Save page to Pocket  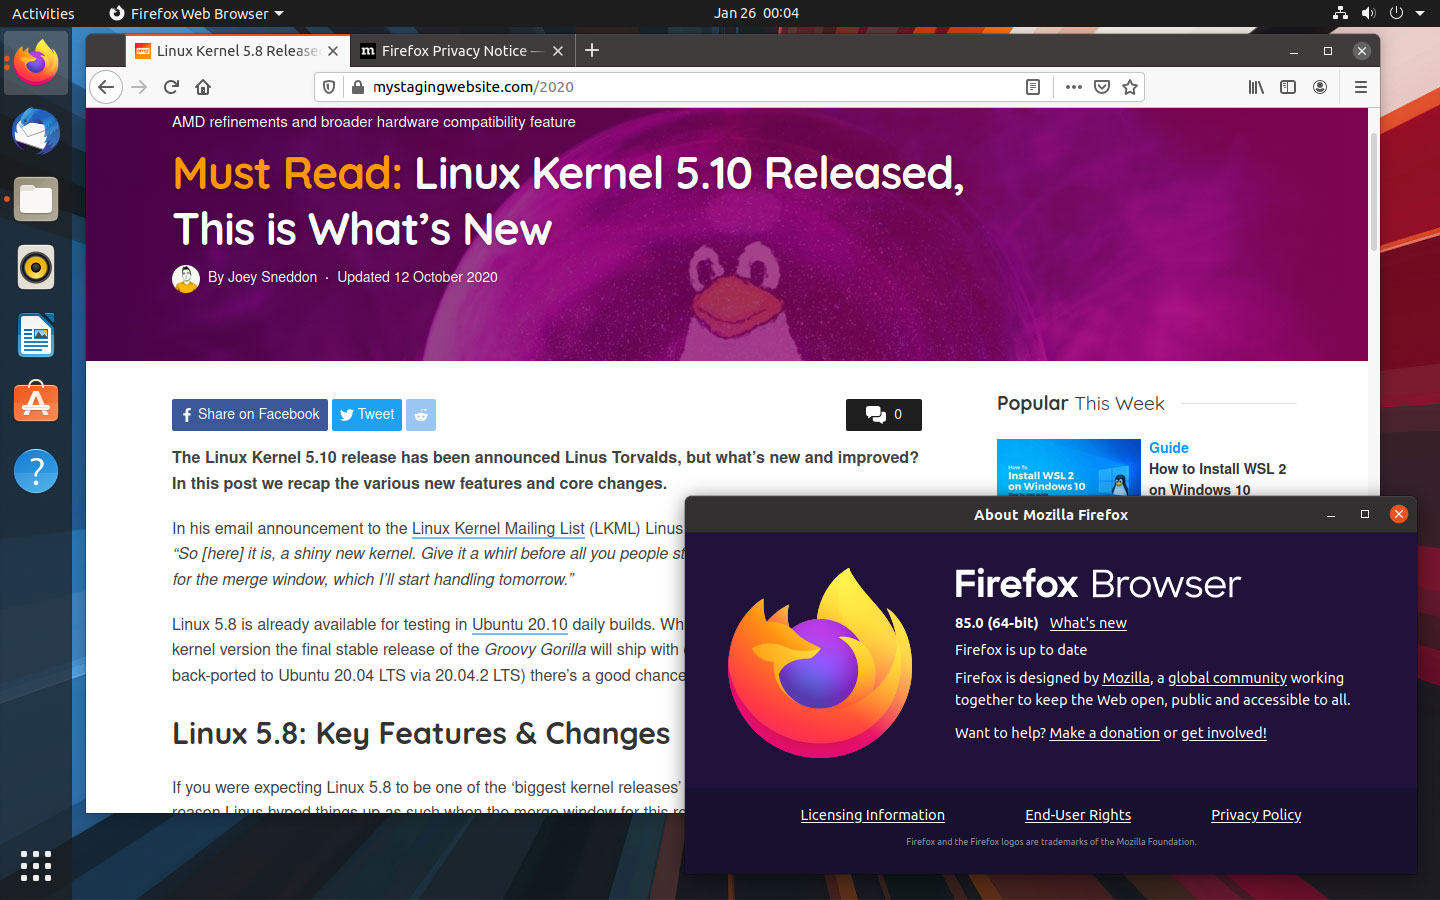(1102, 87)
